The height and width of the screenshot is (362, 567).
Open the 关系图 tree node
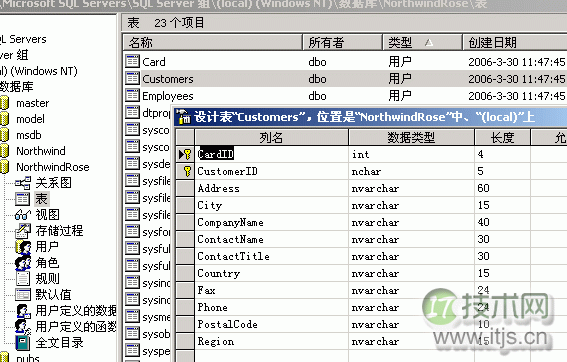click(54, 183)
